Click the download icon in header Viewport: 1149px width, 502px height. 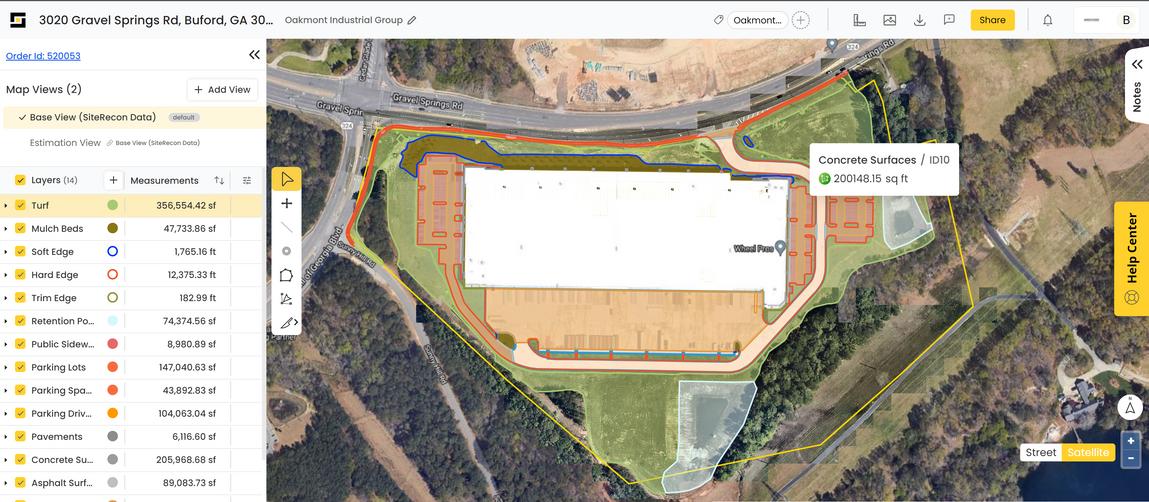tap(920, 20)
